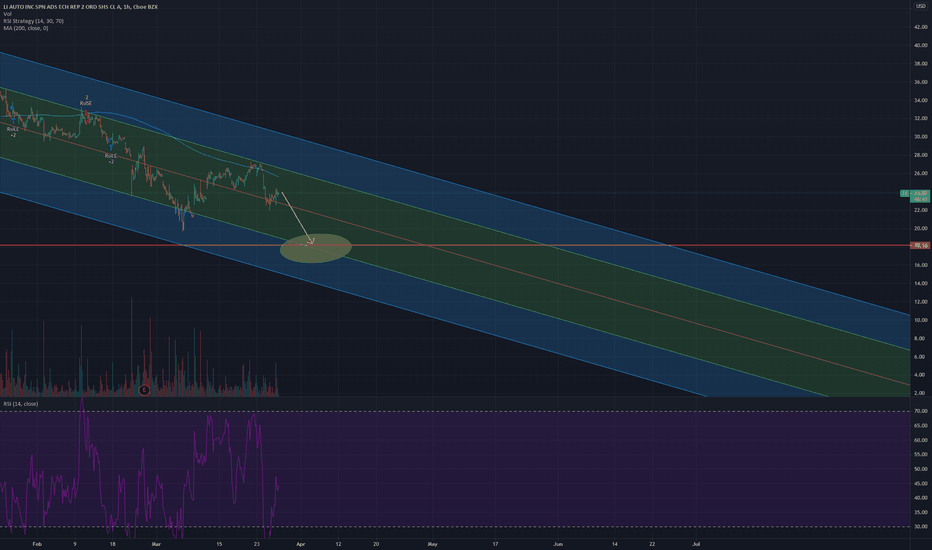Viewport: 932px width, 550px height.
Task: Click the red RsiSE short entry arrow
Action: [x=86, y=113]
